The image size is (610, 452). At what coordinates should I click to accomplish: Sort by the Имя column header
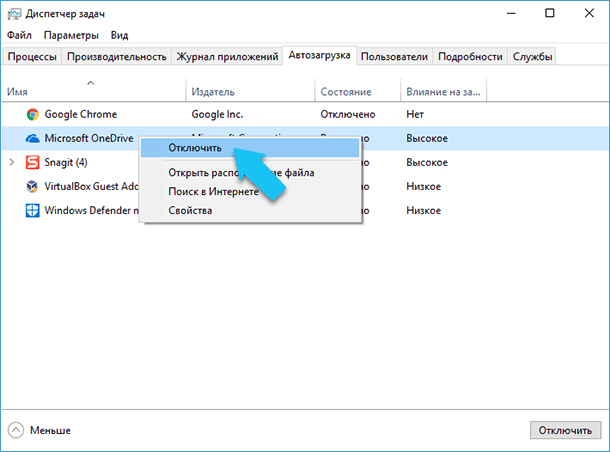[94, 90]
